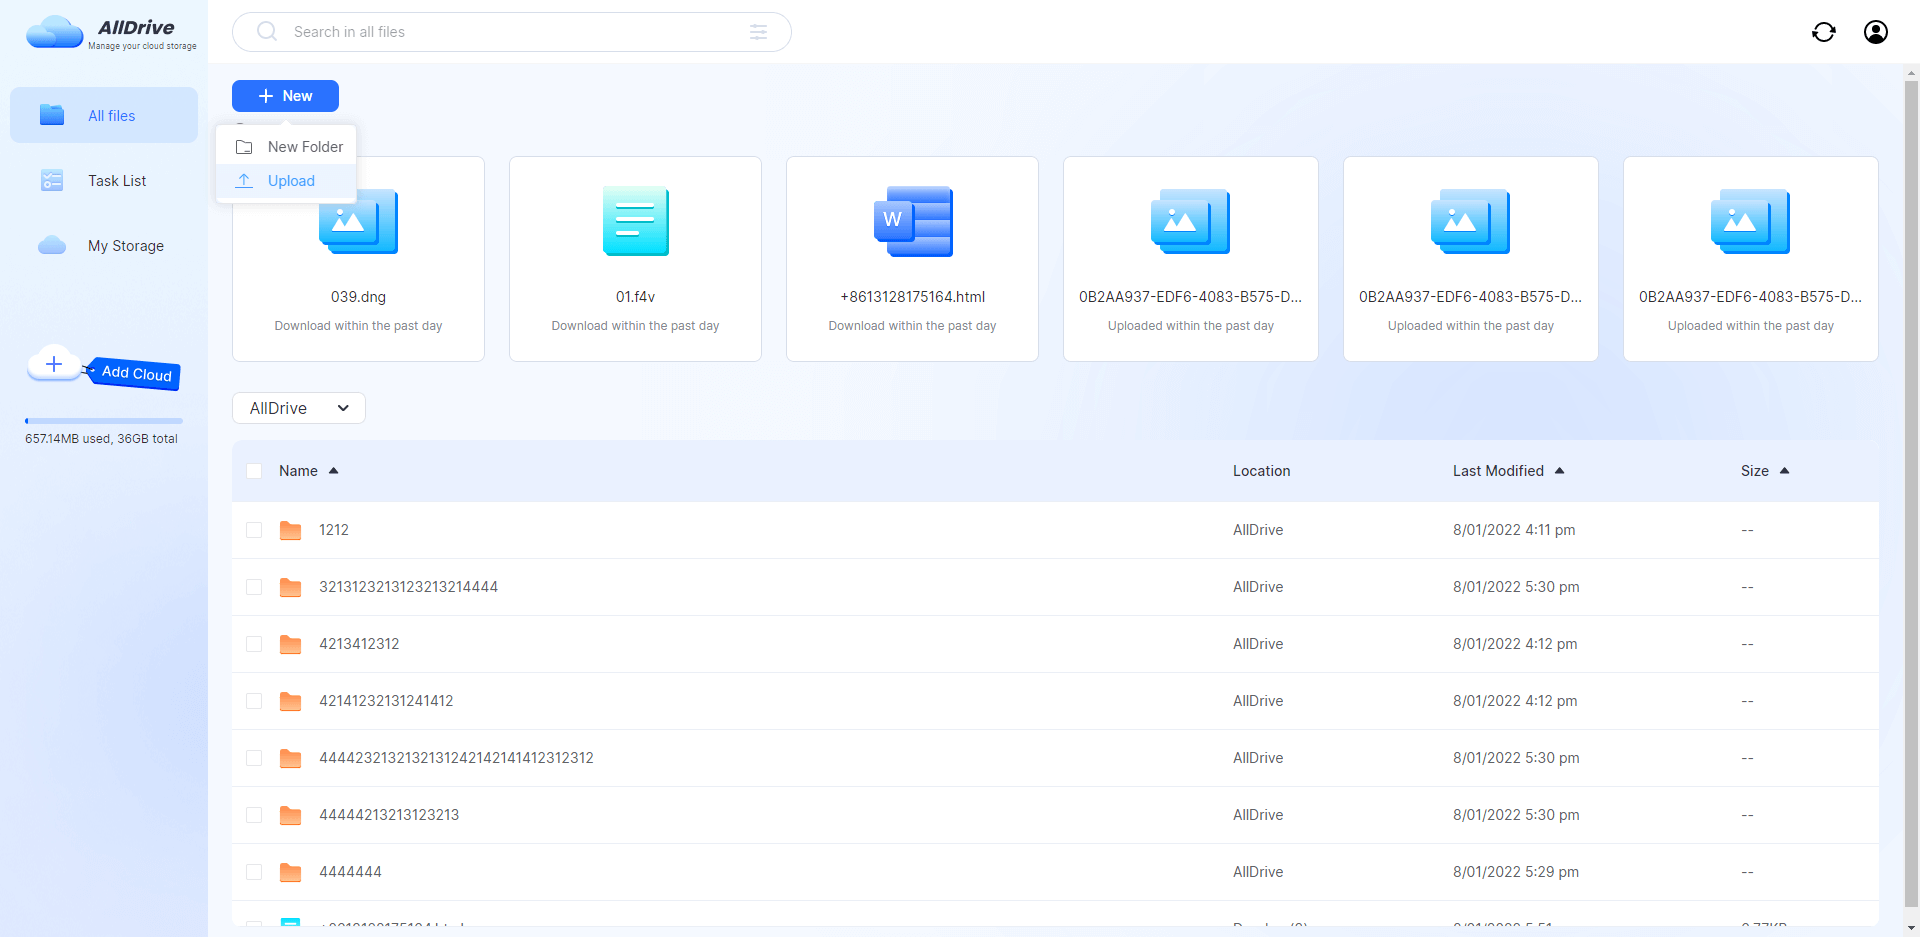Check the box for 3213123213123213214444

(254, 587)
